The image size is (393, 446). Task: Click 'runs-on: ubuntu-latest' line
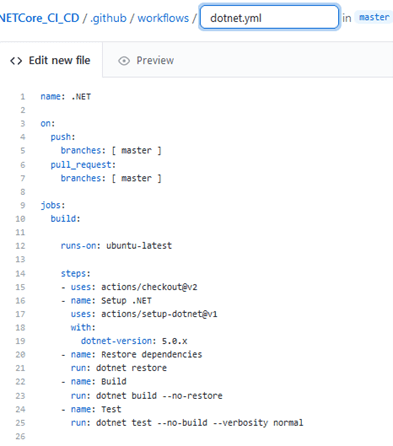pyautogui.click(x=116, y=246)
